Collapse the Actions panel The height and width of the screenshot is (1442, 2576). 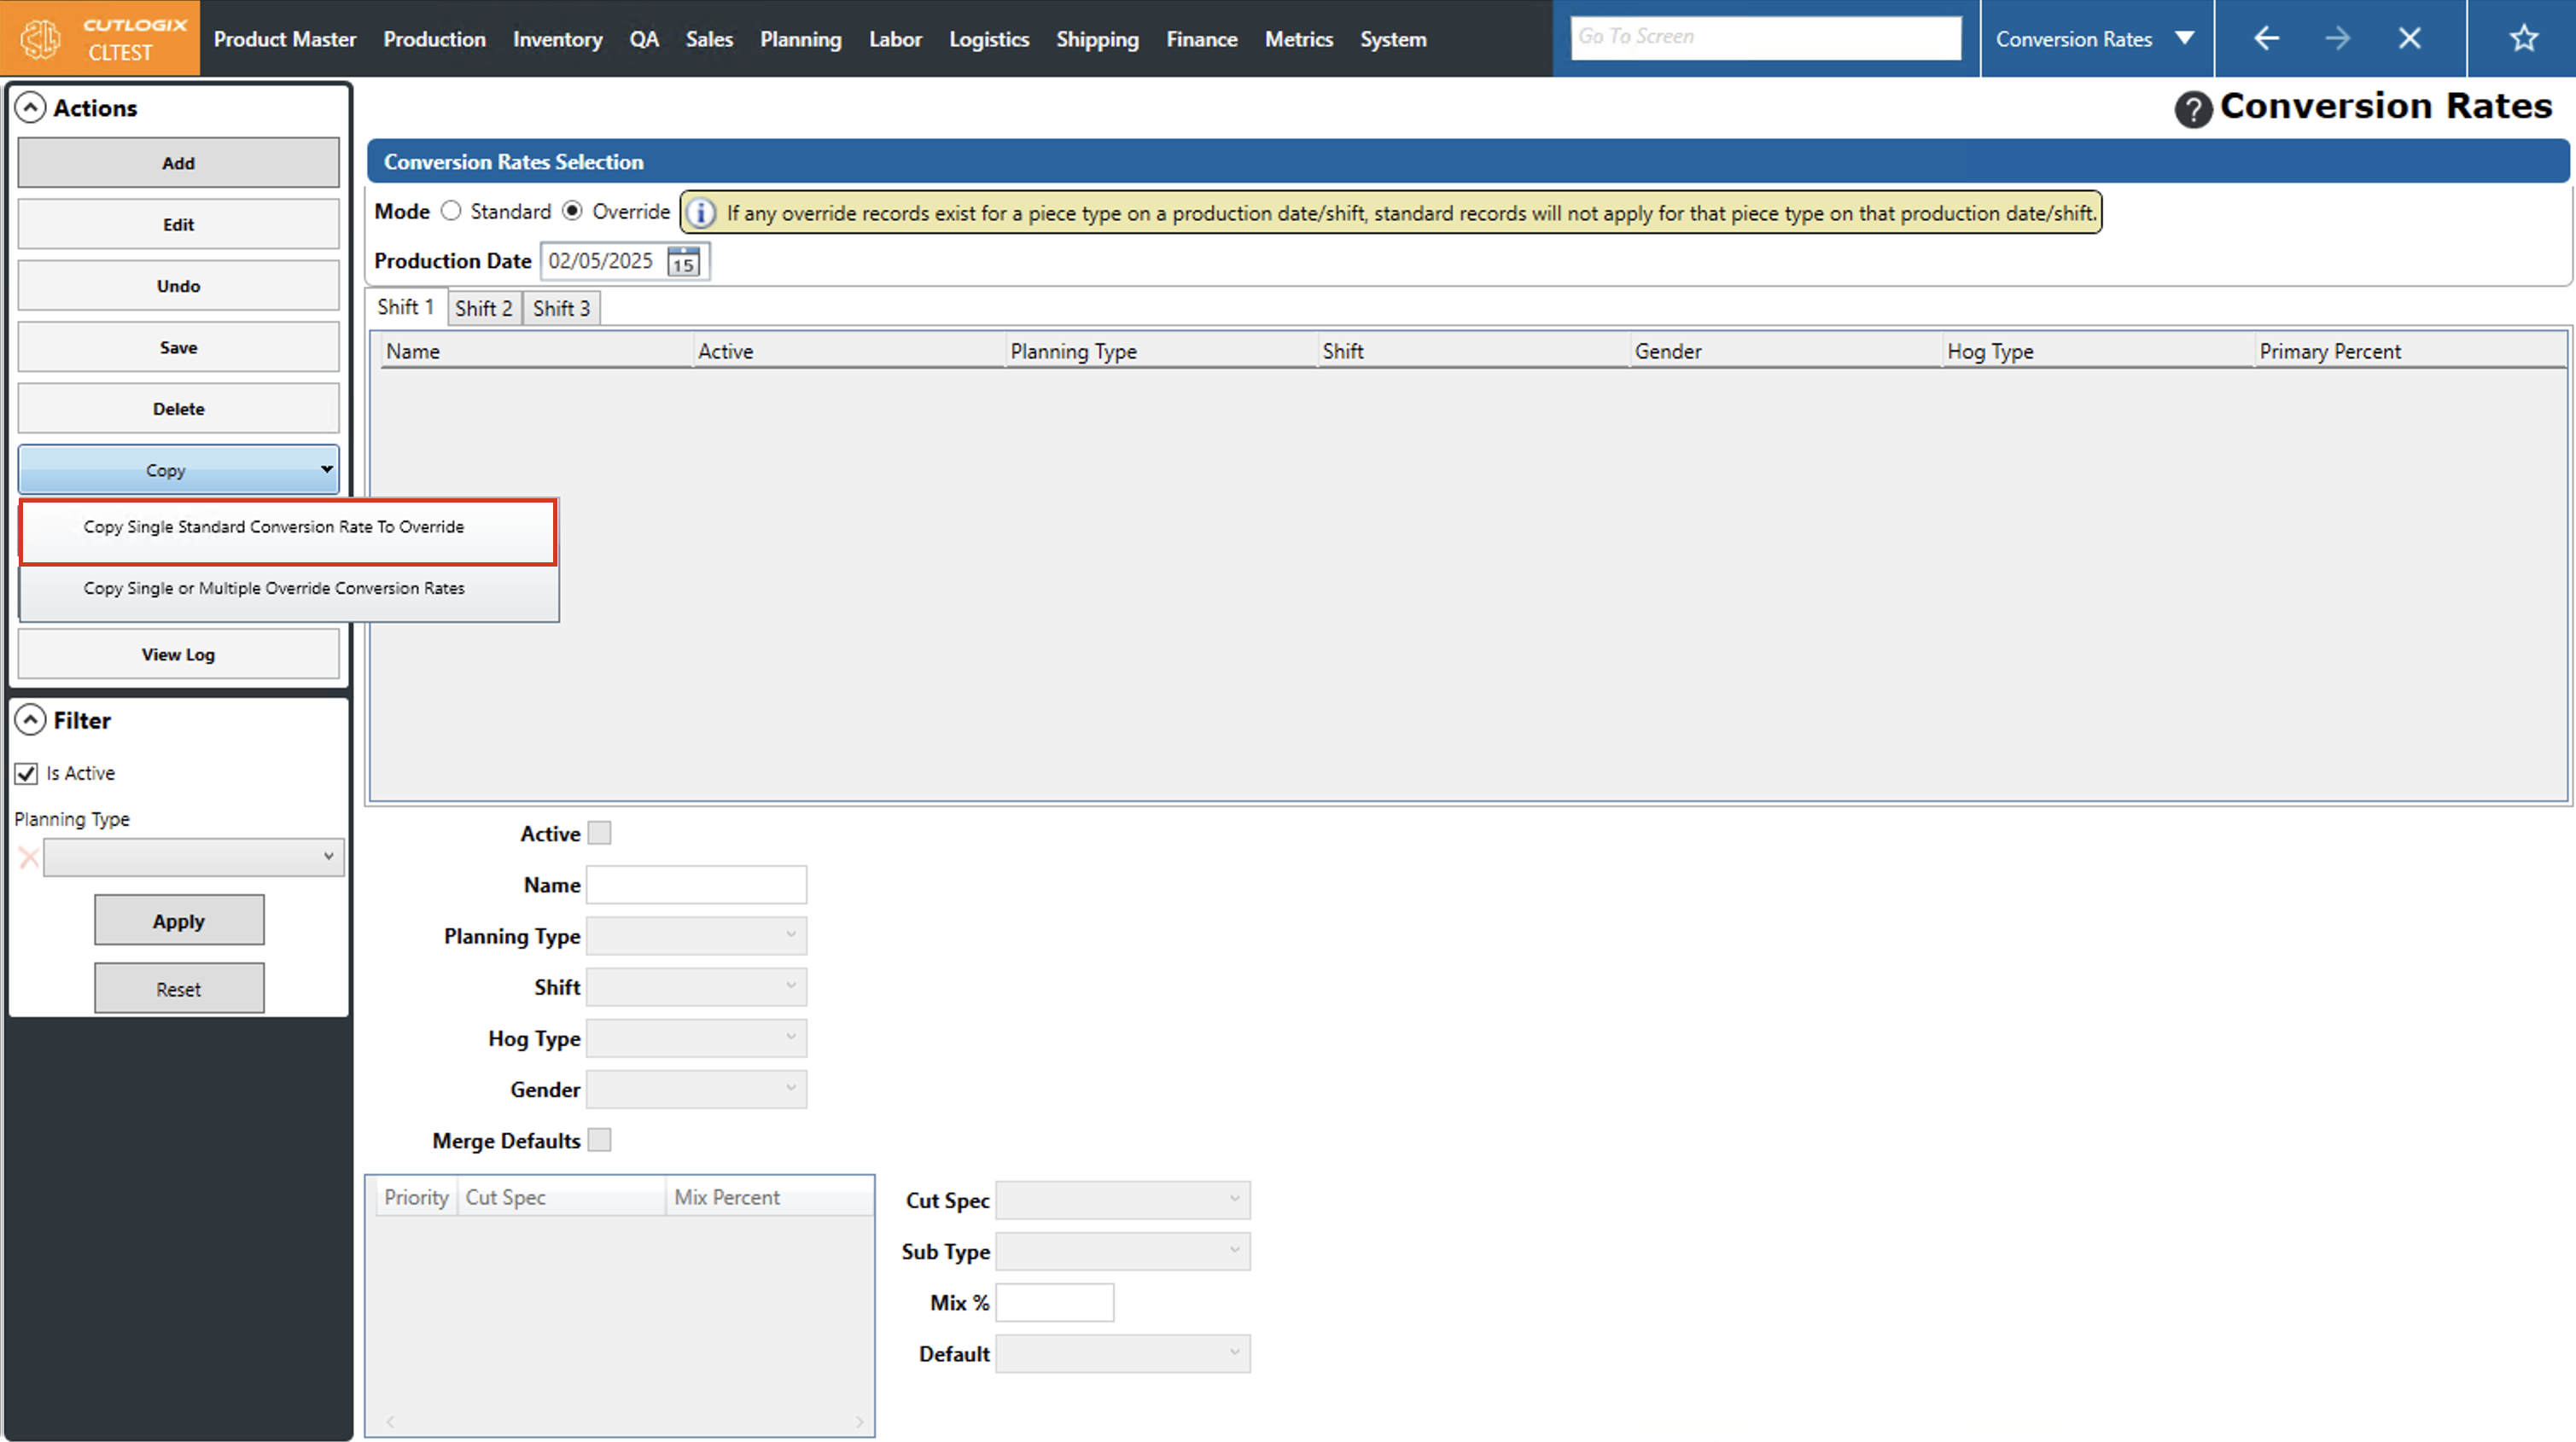(31, 107)
